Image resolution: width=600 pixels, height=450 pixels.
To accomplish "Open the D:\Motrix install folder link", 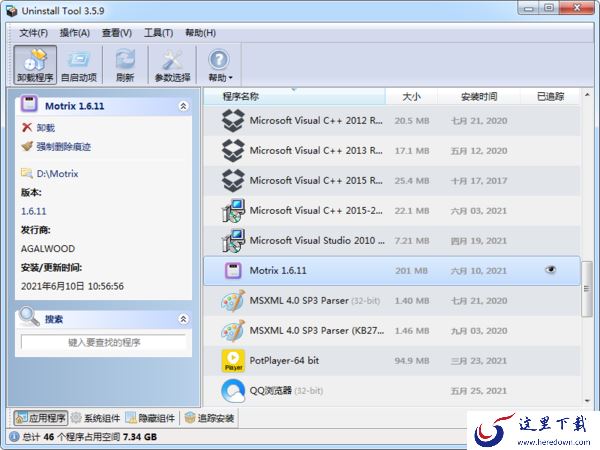I will coord(57,174).
